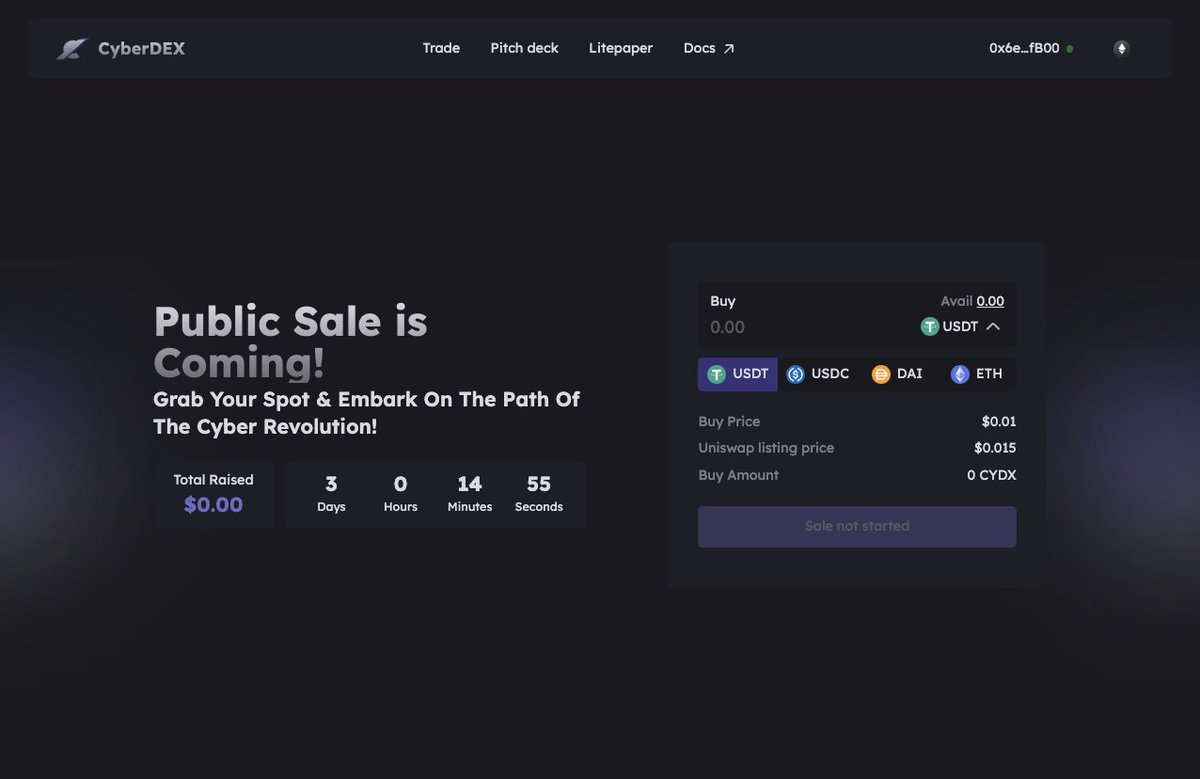Click the USDT coin icon in option row
Screen dimensions: 1200x779
(x=716, y=374)
